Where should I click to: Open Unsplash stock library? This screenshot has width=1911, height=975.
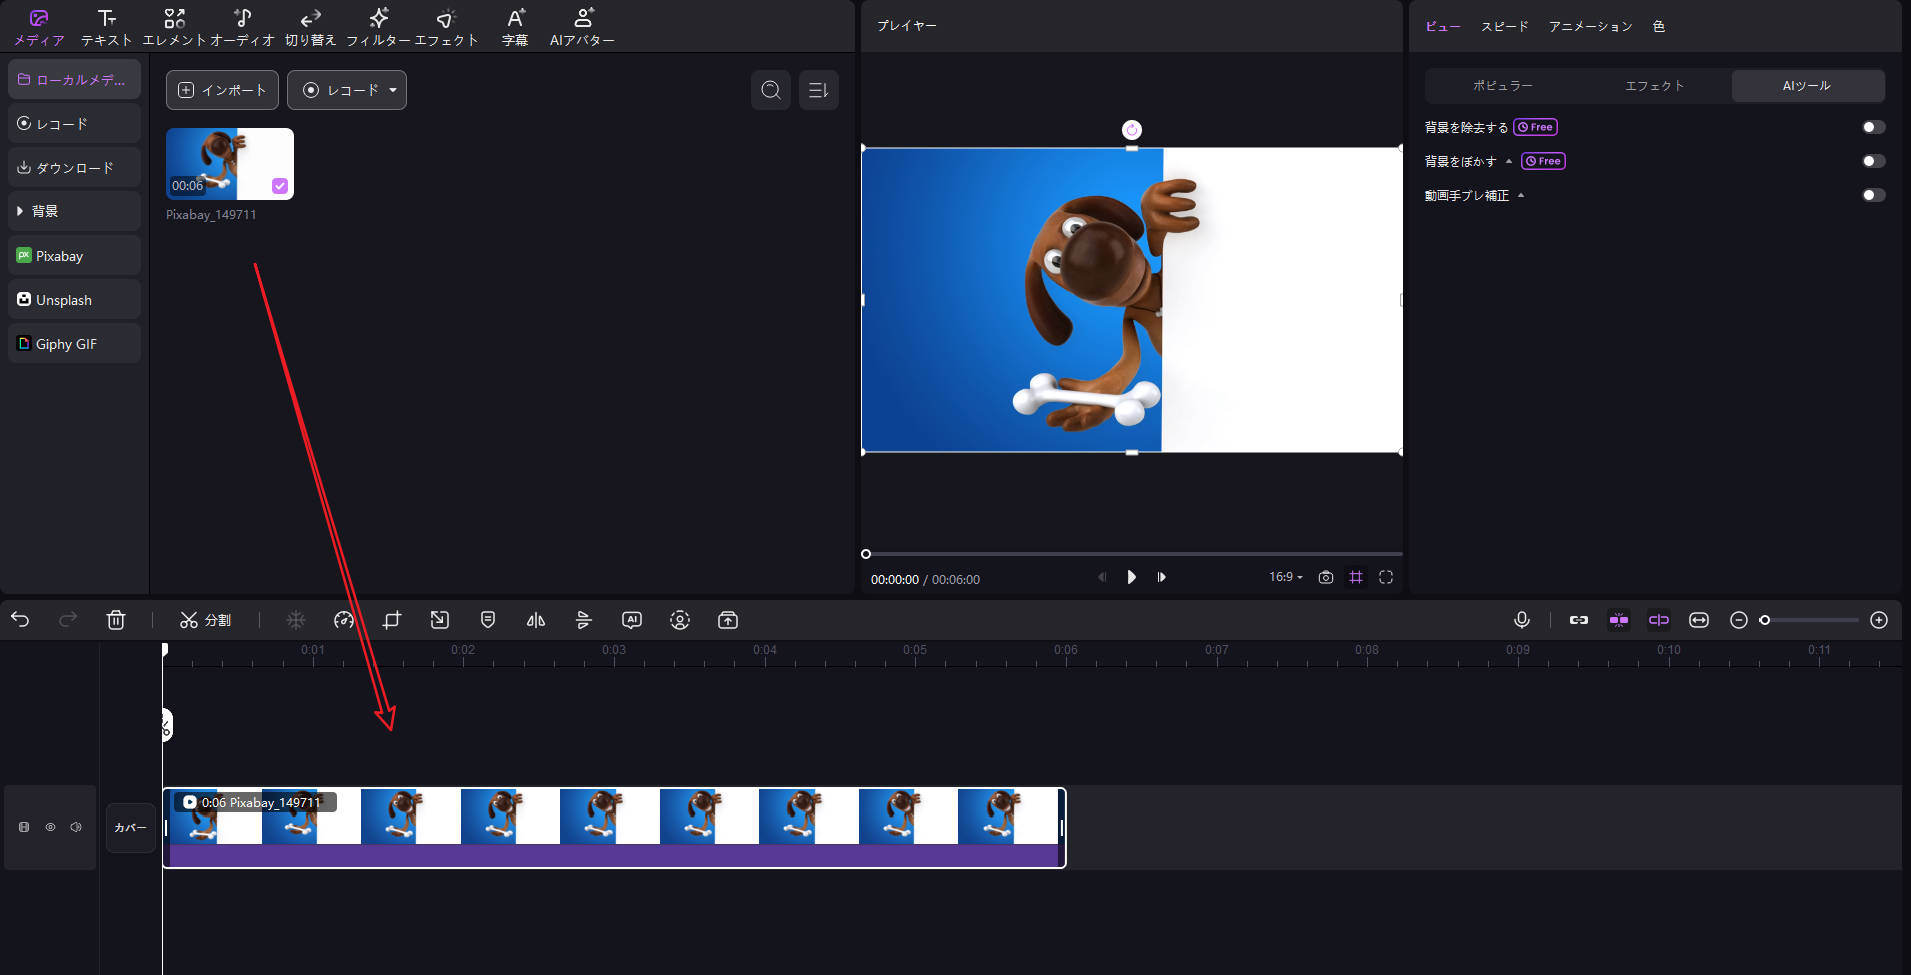coord(74,299)
